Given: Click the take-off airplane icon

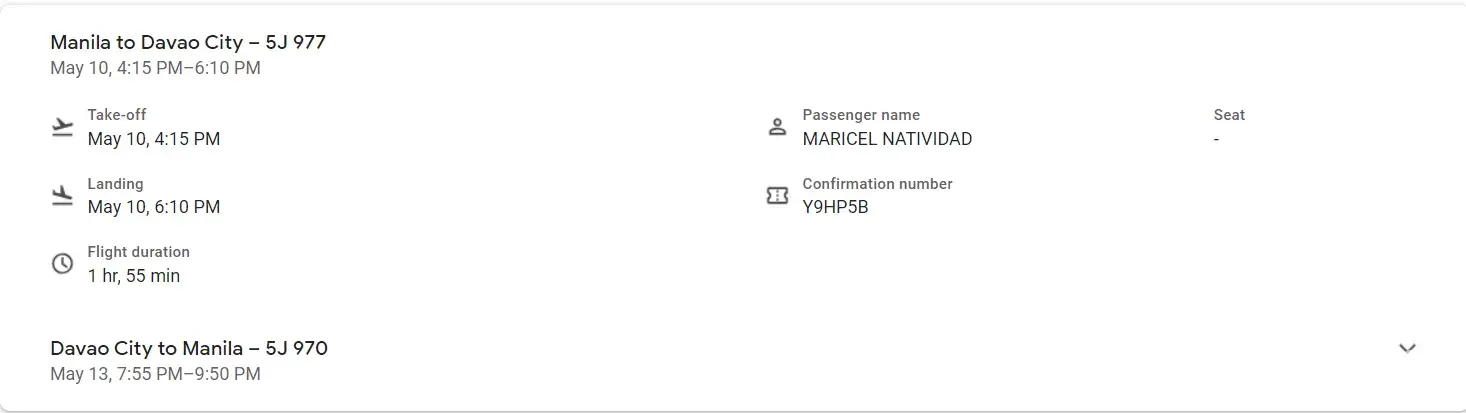Looking at the screenshot, I should click(62, 128).
